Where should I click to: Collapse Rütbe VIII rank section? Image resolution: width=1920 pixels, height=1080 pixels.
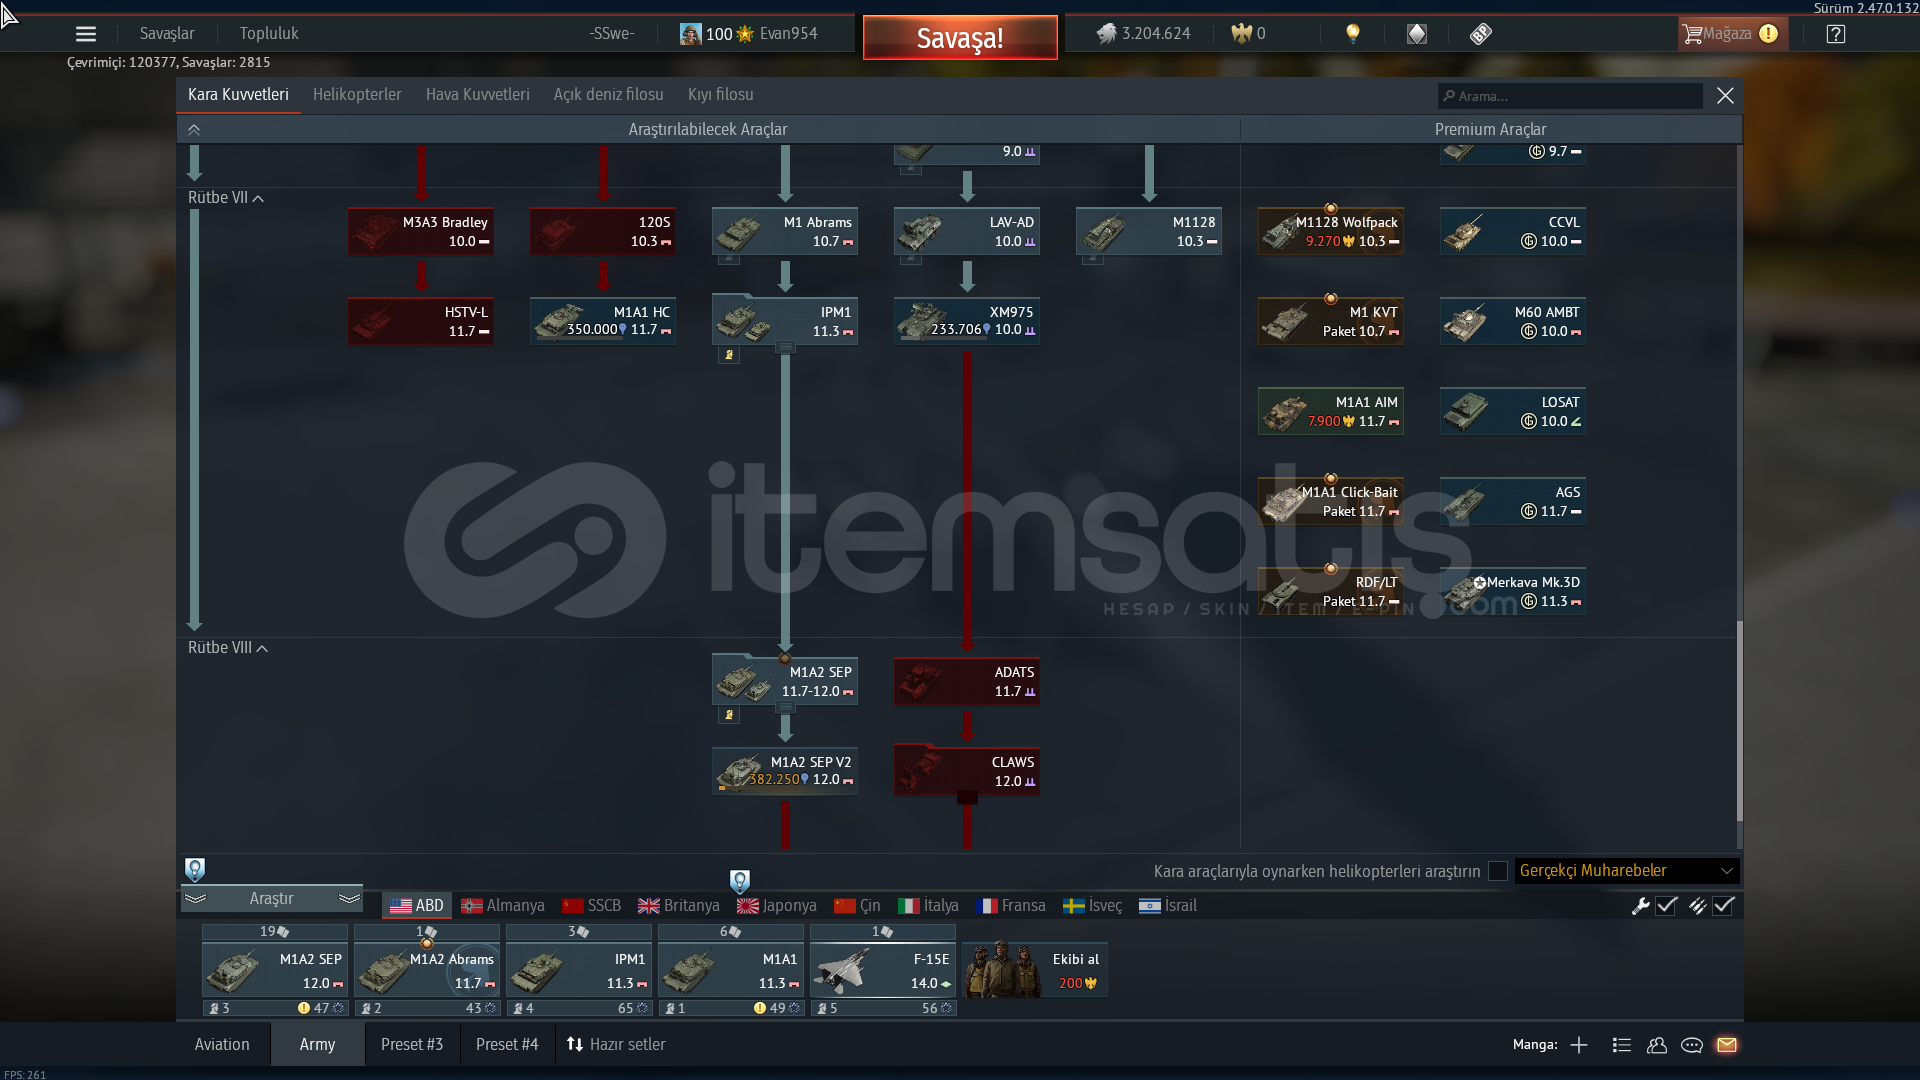(x=262, y=648)
